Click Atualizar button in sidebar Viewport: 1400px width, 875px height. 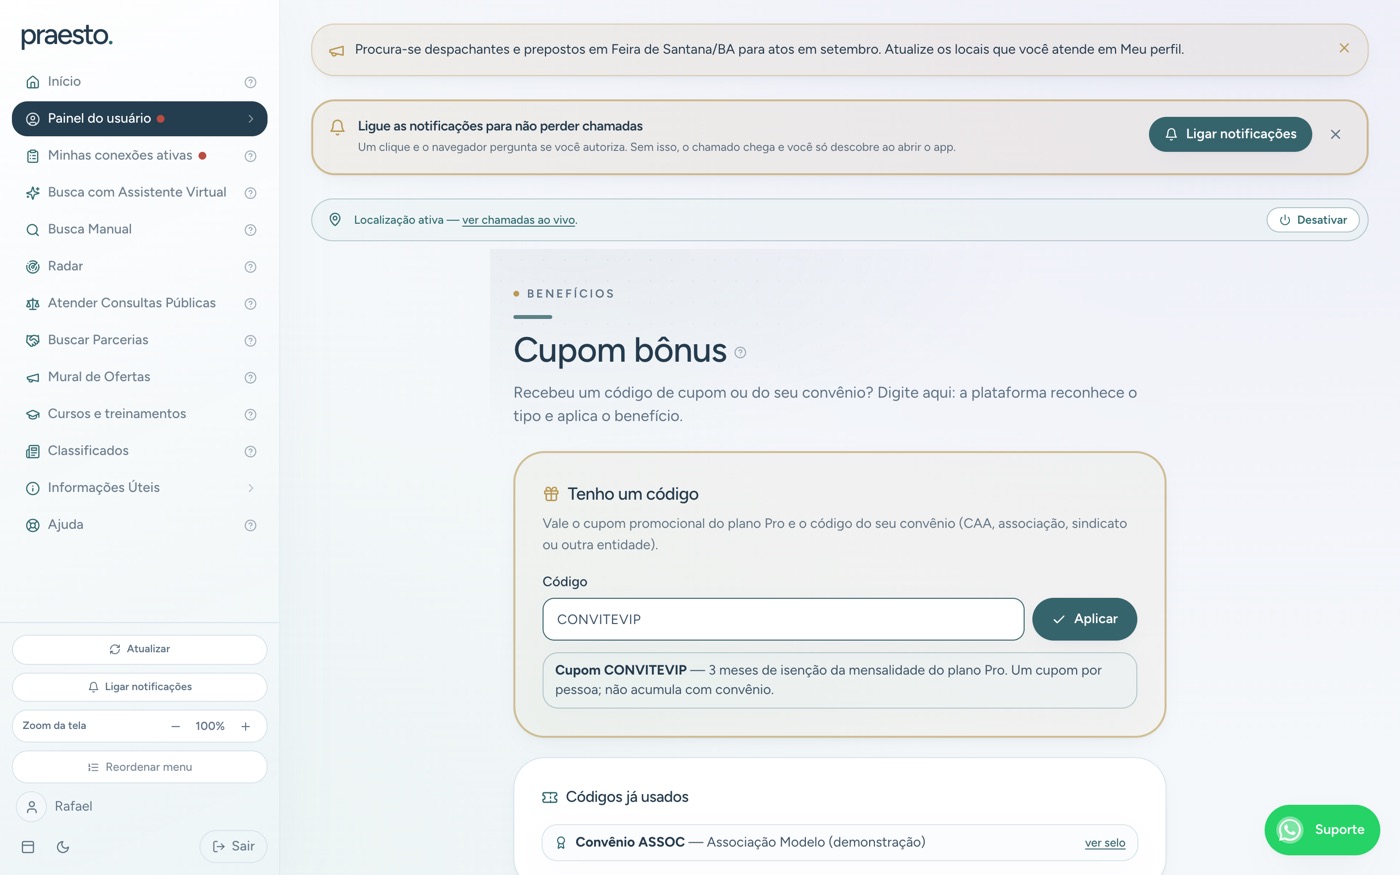coord(139,649)
